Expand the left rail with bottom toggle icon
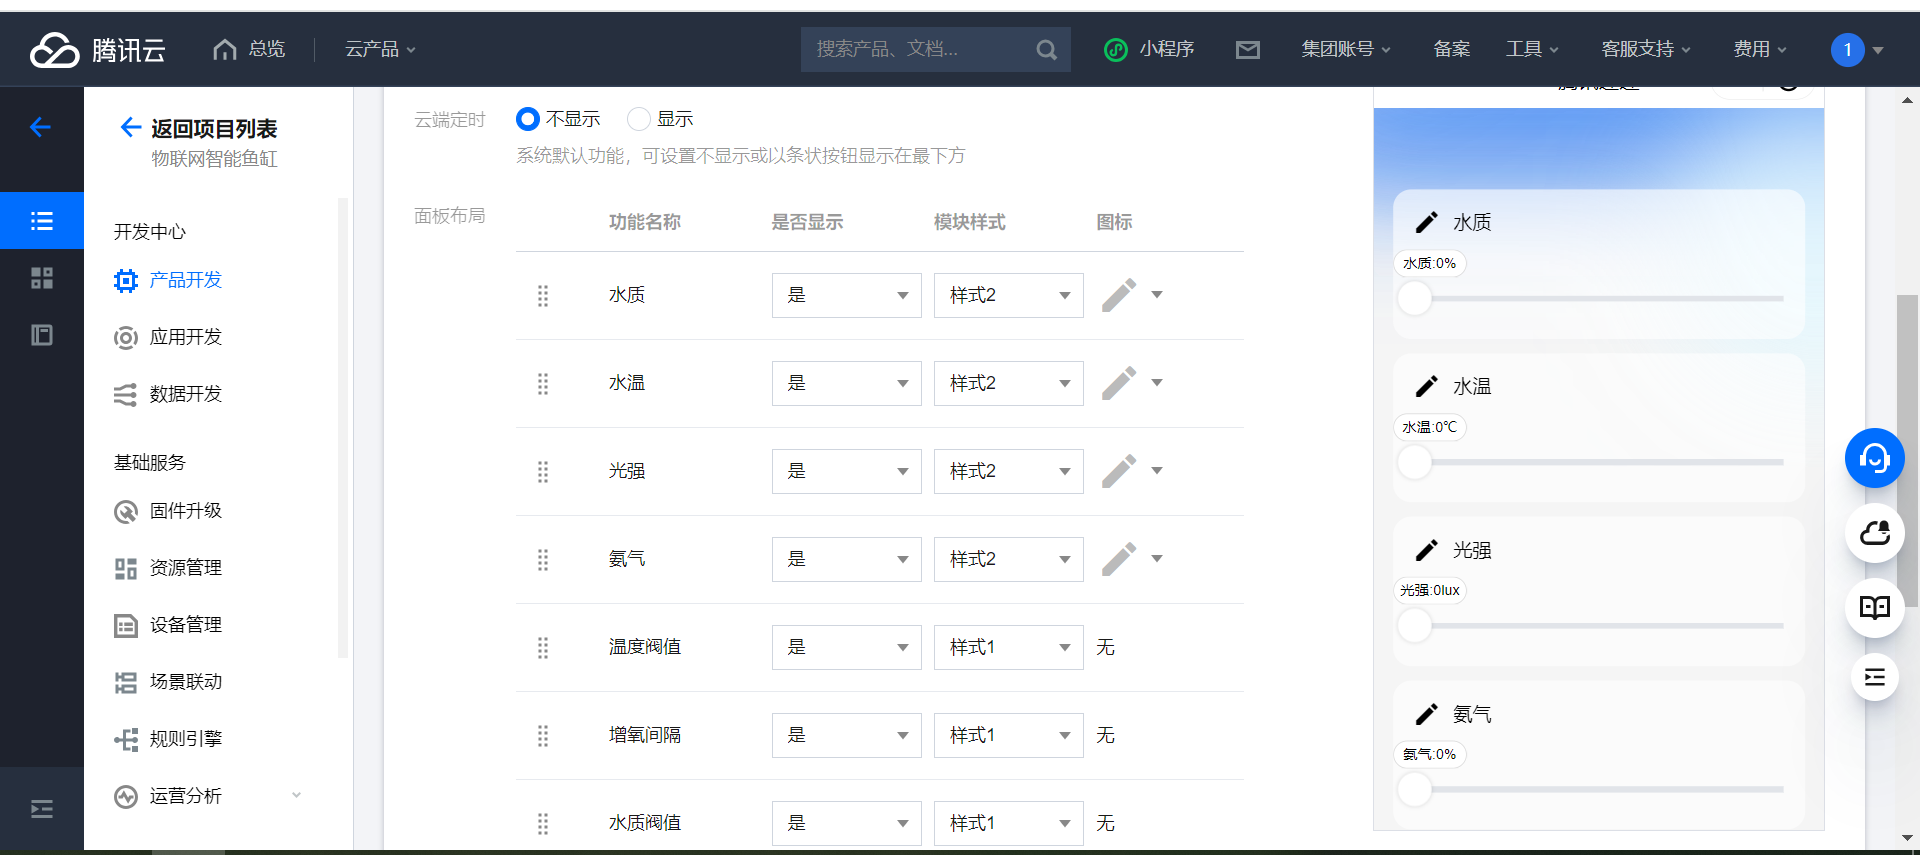Screen dimensions: 1920x855 point(42,809)
